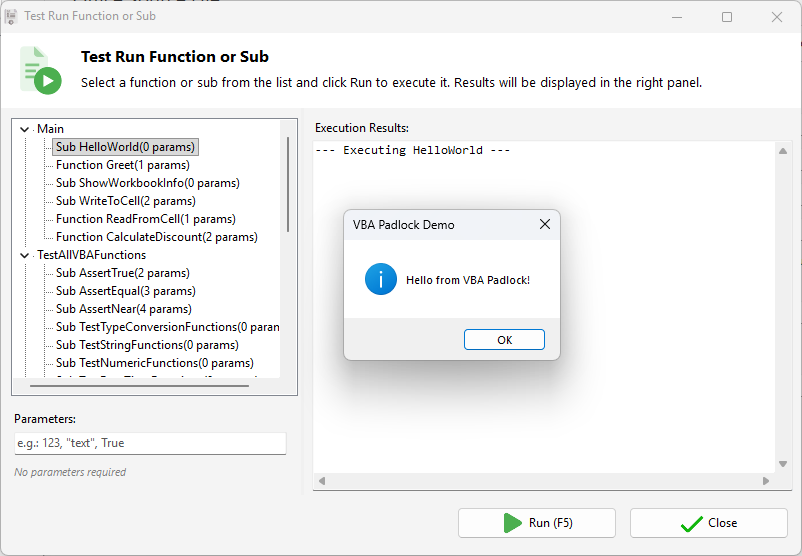802x556 pixels.
Task: Select Function ReadFromCell(1 params)
Action: (x=146, y=219)
